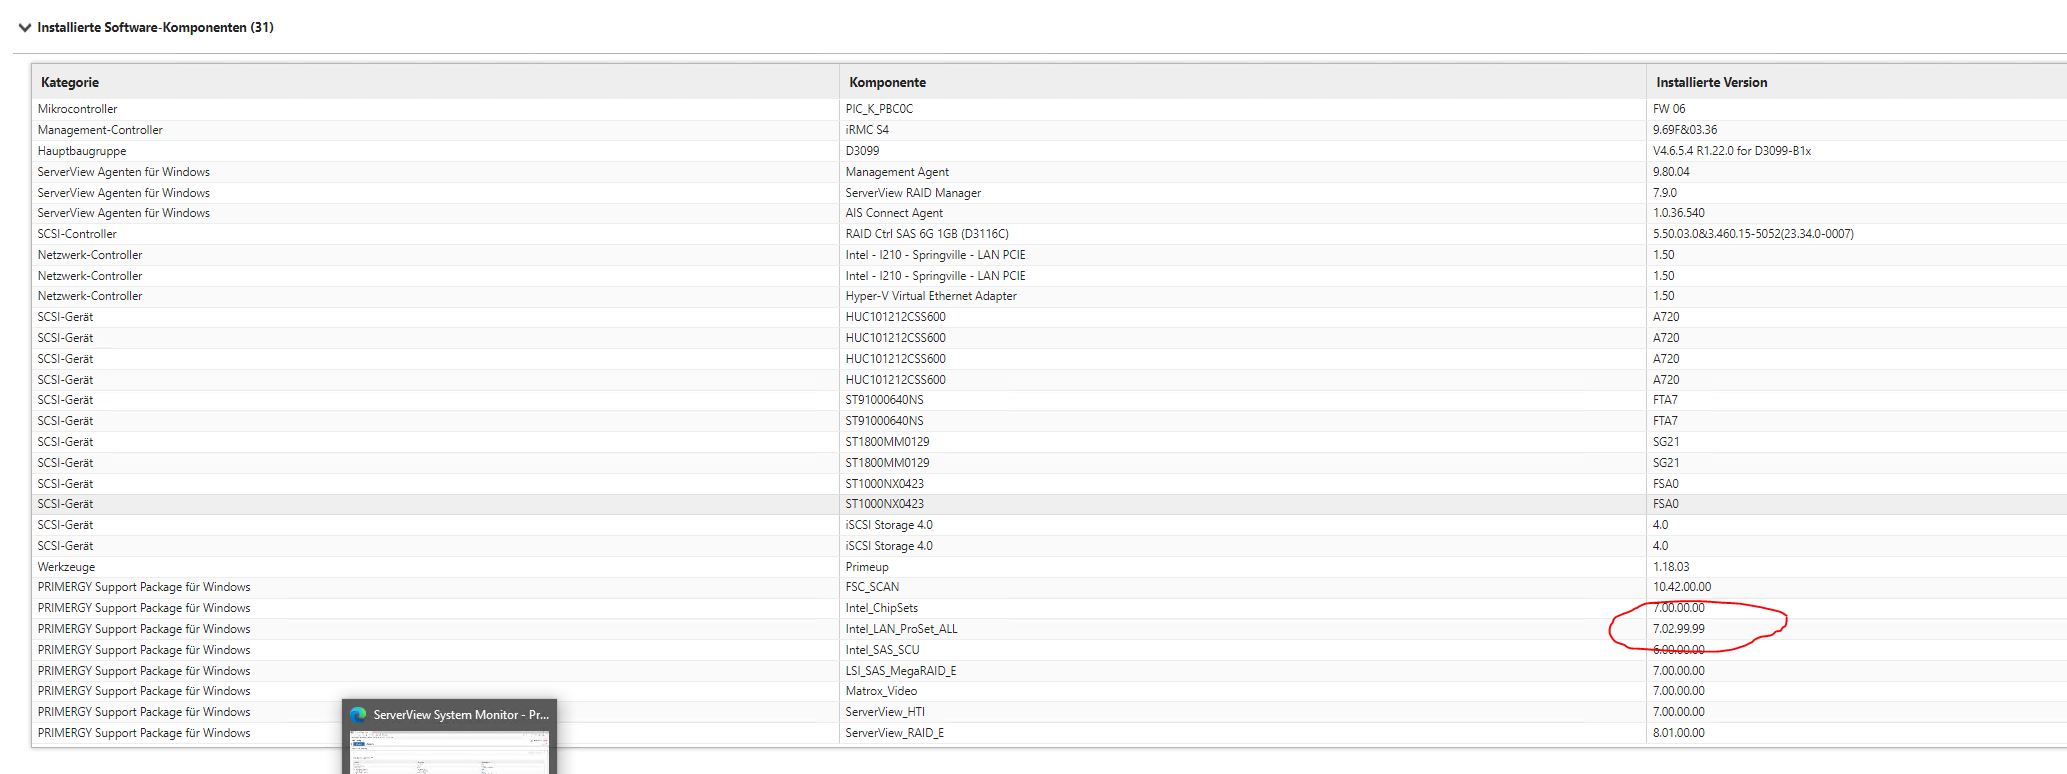Select the Werkzeuge category cell

coord(66,567)
